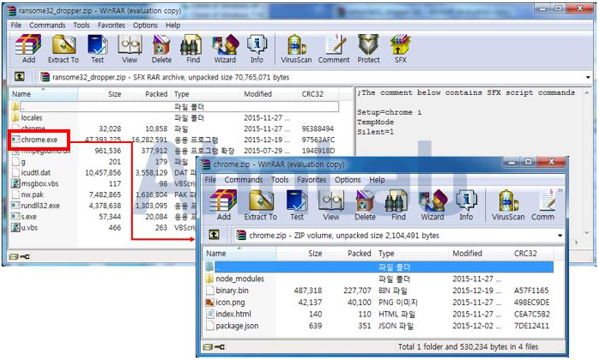Screen dimensions: 598x360
Task: Click Find icon in chrome.zip window
Action: 398,205
